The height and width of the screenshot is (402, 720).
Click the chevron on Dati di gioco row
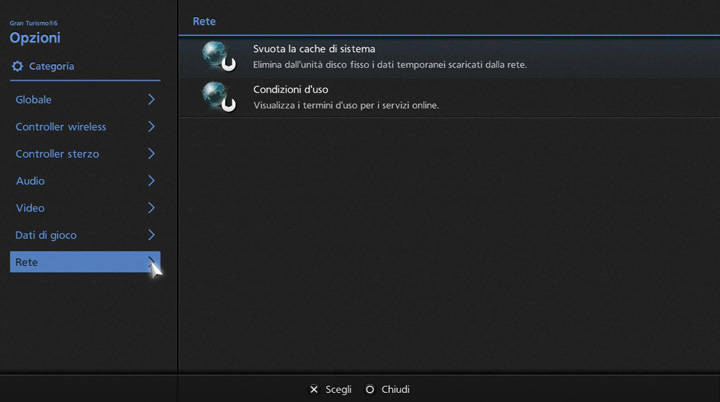151,235
